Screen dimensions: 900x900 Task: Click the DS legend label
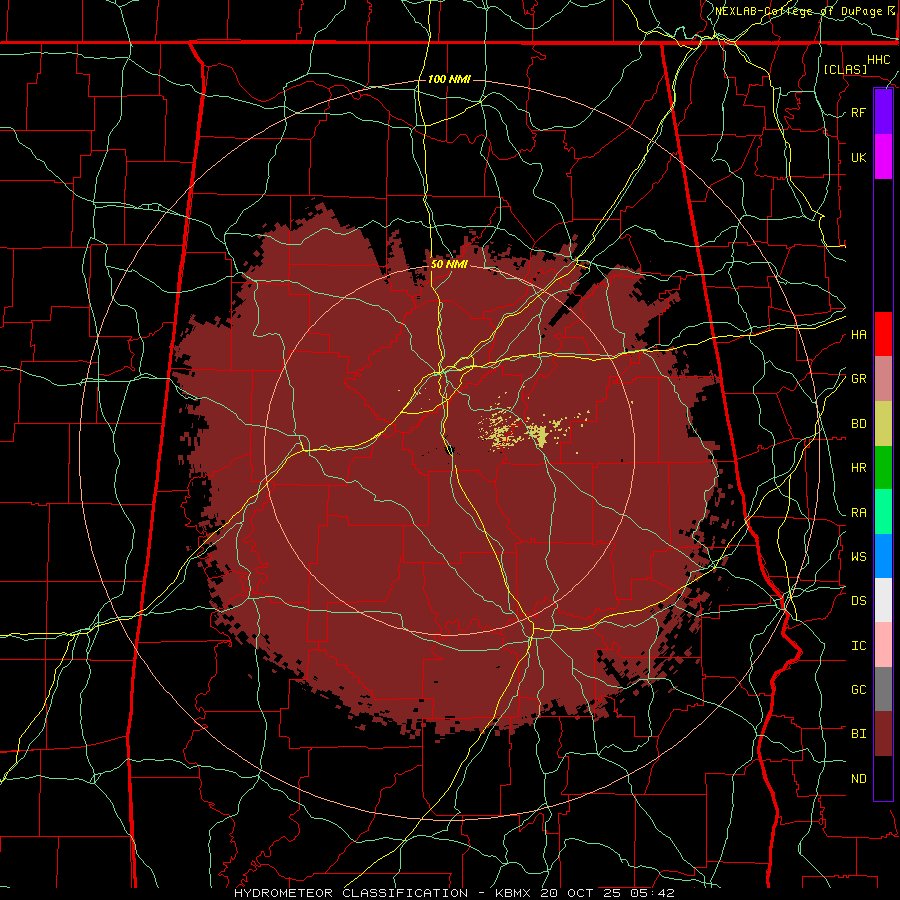click(x=858, y=601)
